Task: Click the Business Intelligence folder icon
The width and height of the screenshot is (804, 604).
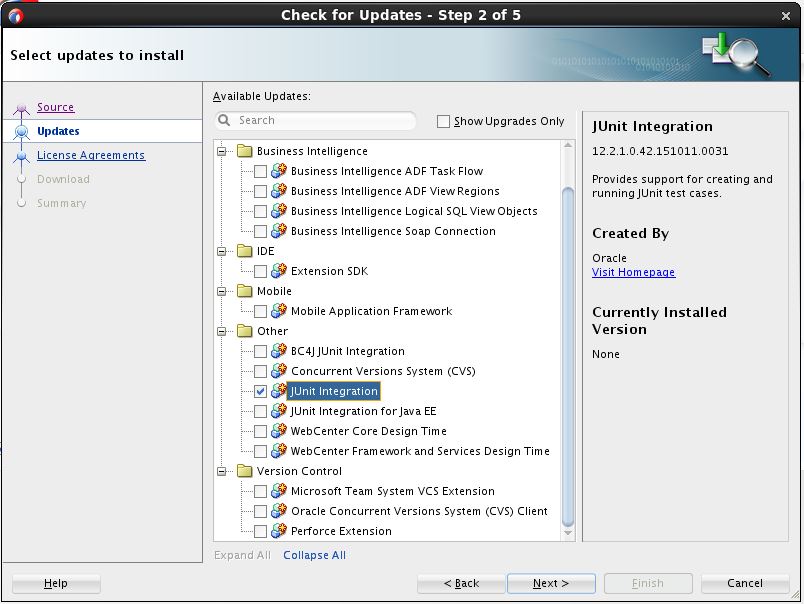Action: click(244, 151)
